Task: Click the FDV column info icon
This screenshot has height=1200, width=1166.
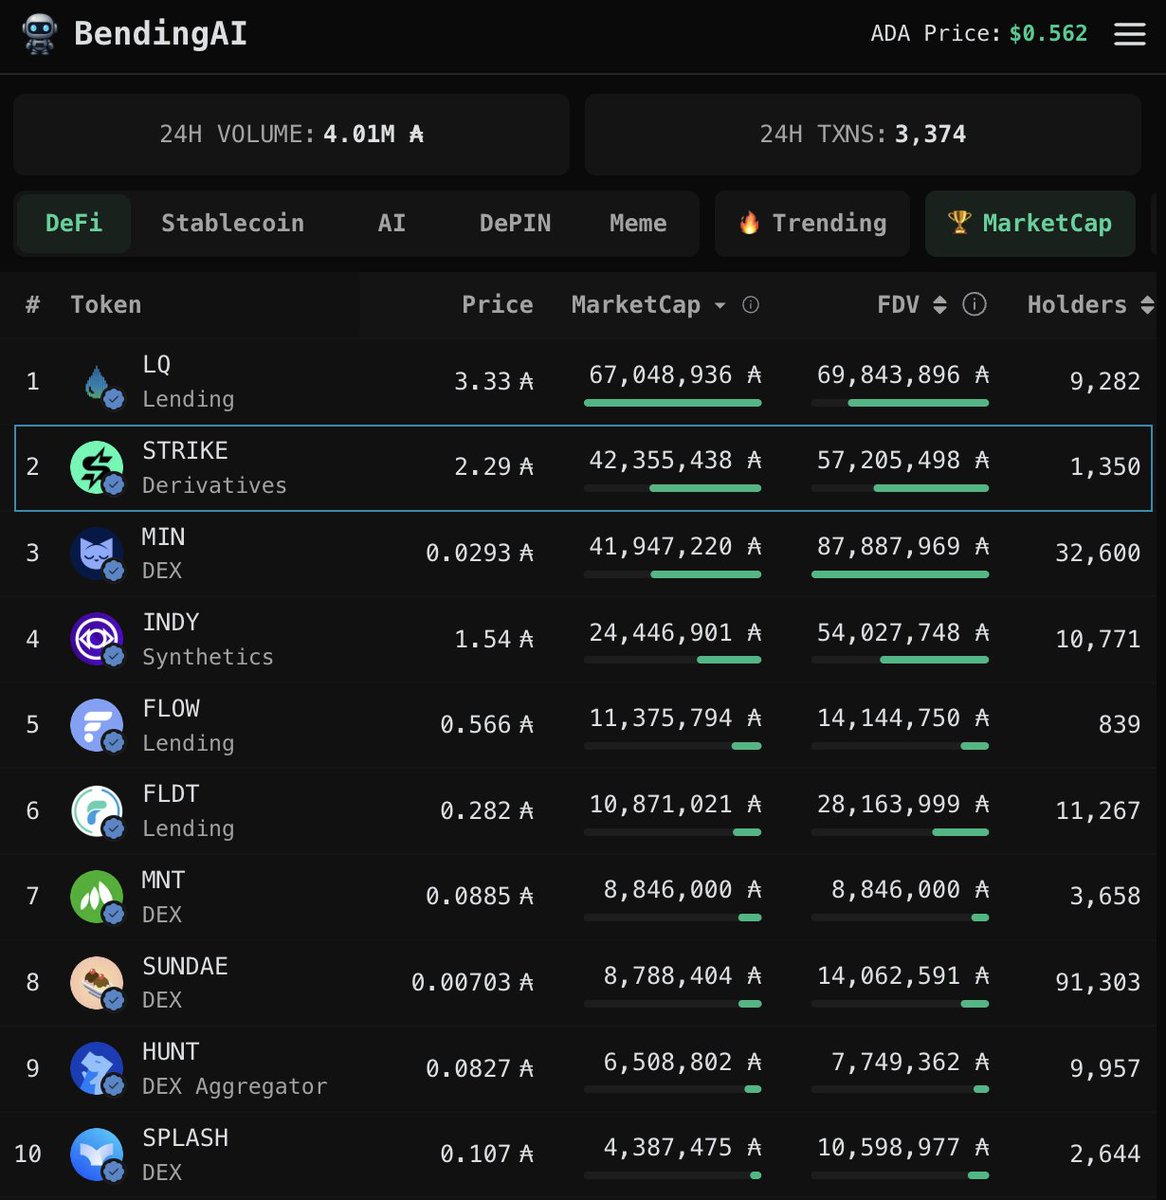Action: (974, 305)
